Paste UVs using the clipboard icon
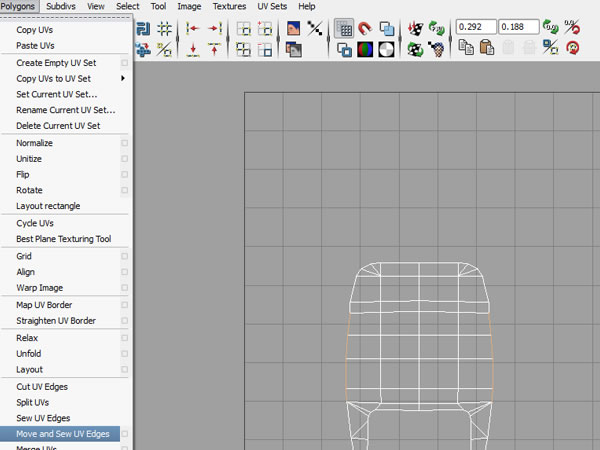 (x=487, y=48)
